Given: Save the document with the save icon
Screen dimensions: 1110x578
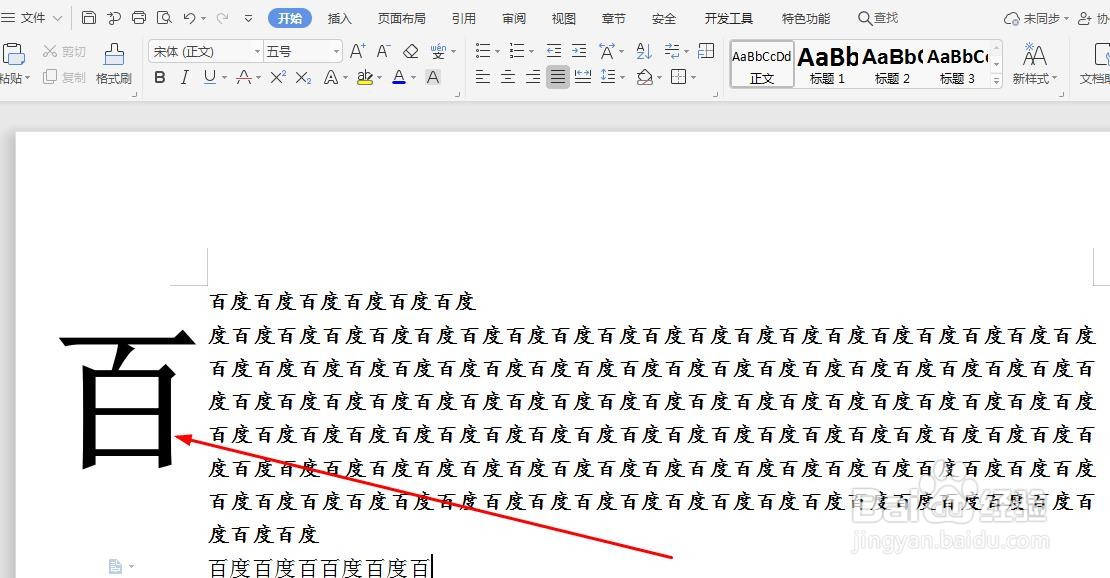Looking at the screenshot, I should (88, 18).
